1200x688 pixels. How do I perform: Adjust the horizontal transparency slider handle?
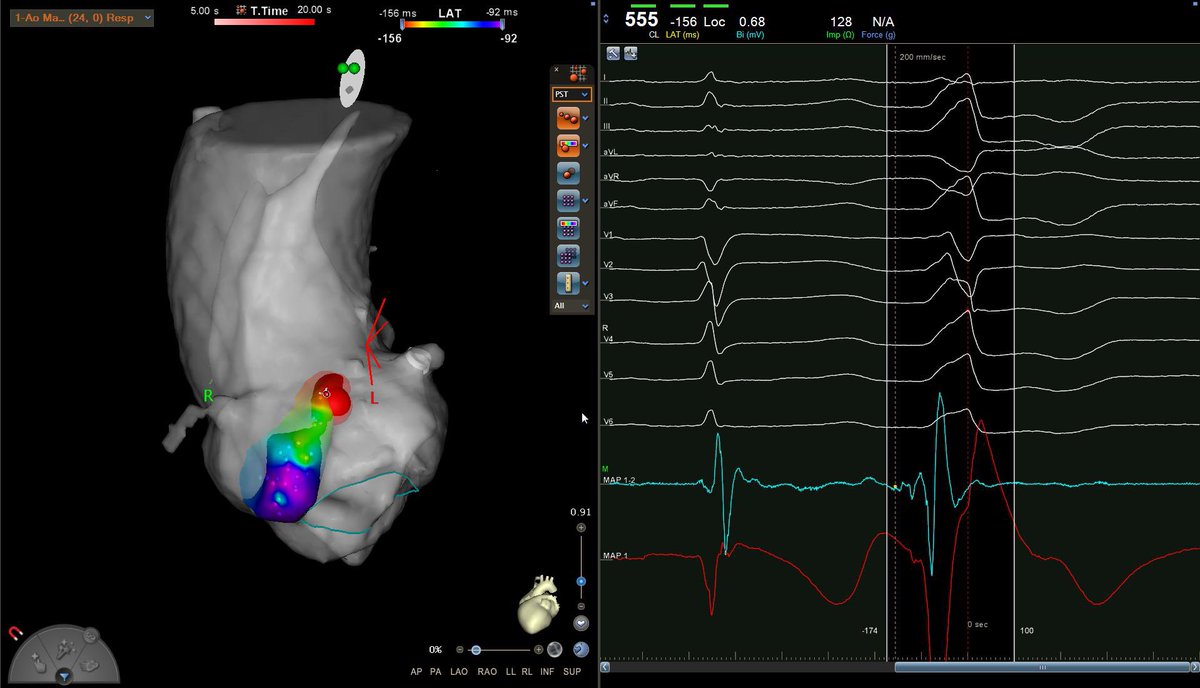(475, 650)
